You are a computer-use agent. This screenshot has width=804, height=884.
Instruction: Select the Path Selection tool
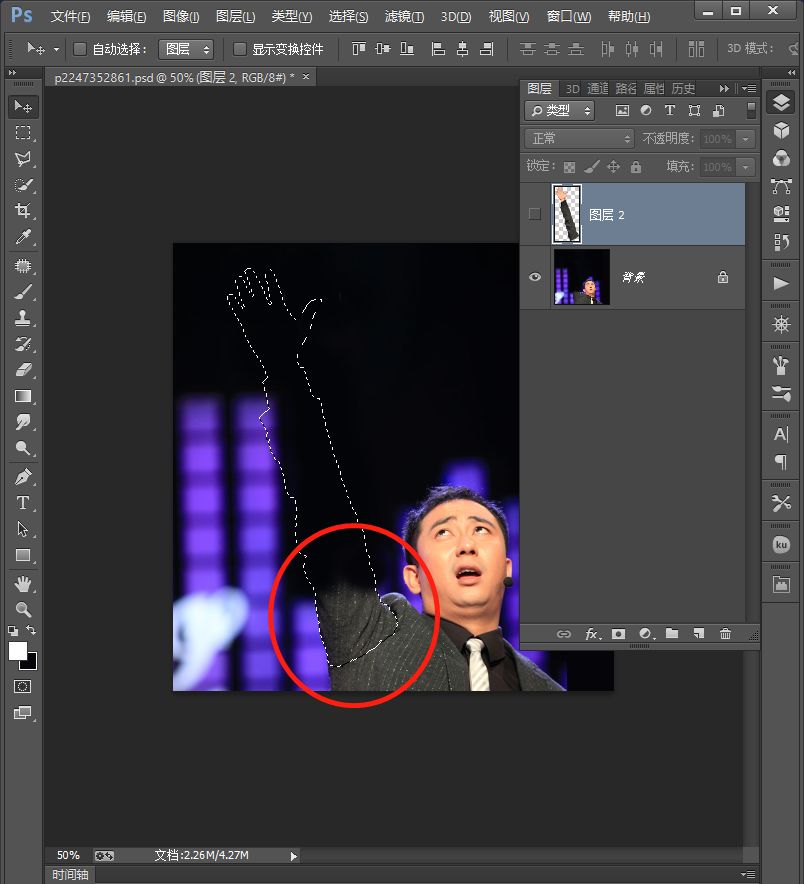(23, 529)
